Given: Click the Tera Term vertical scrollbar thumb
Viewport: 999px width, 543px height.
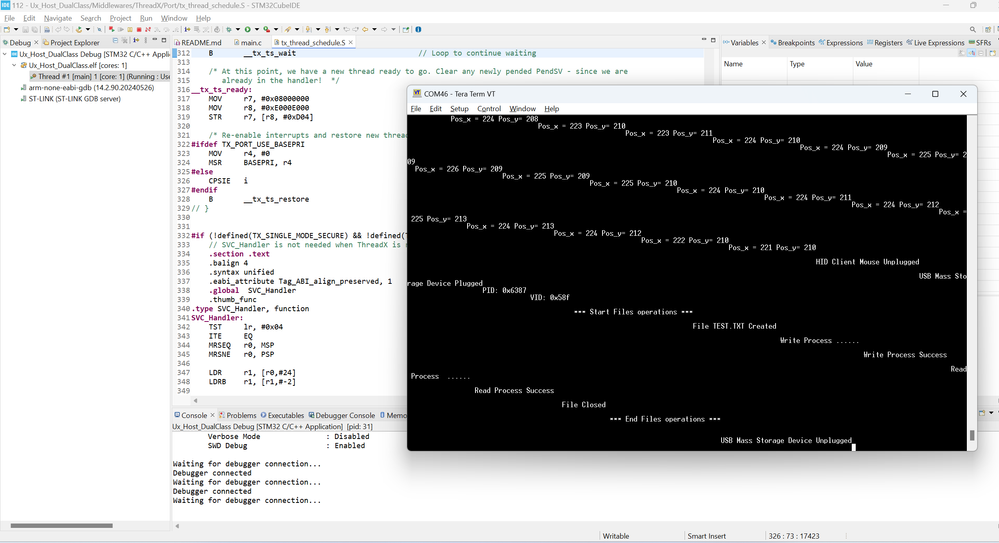Looking at the screenshot, I should pyautogui.click(x=971, y=436).
